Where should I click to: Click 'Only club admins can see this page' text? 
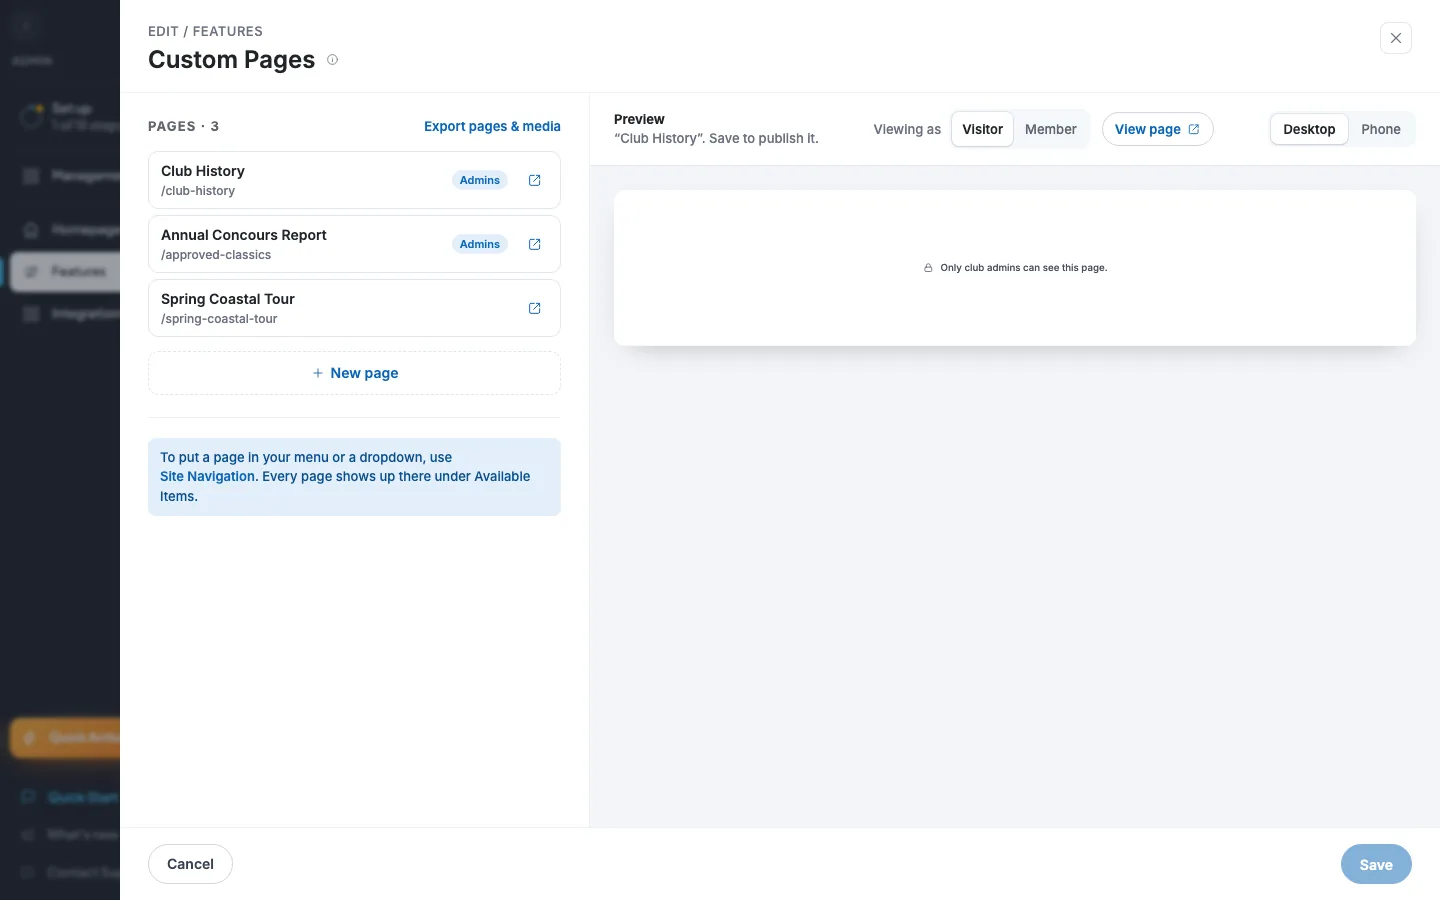pyautogui.click(x=1024, y=268)
